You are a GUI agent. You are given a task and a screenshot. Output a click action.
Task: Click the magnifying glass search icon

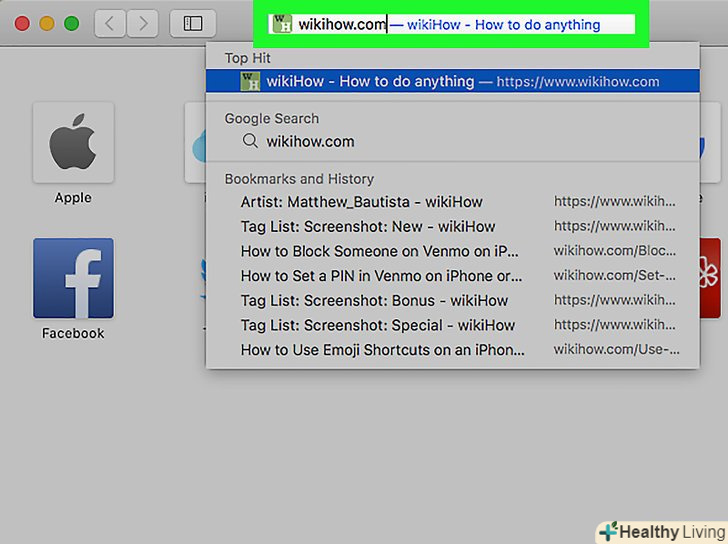pos(250,141)
